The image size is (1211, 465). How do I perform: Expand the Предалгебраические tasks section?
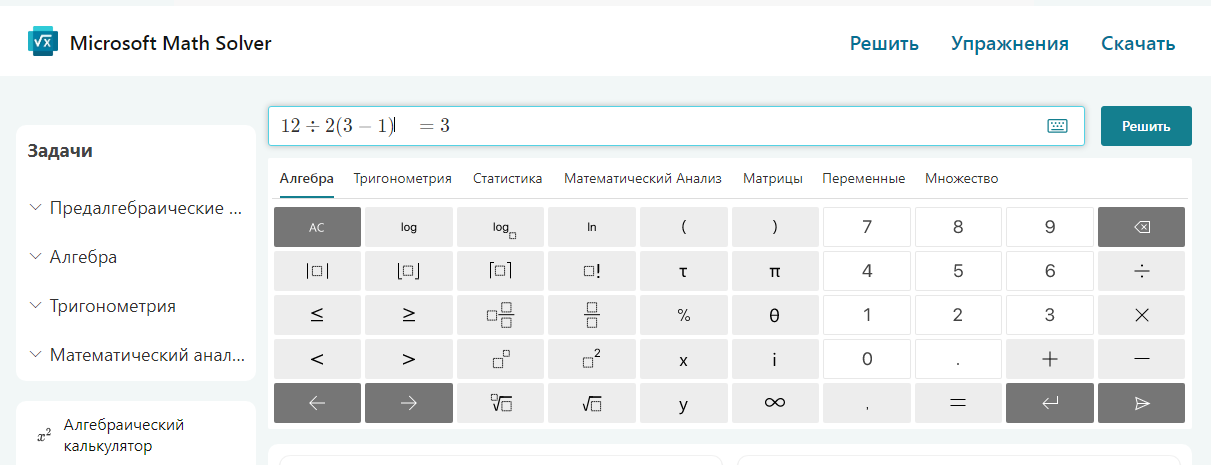(x=146, y=208)
